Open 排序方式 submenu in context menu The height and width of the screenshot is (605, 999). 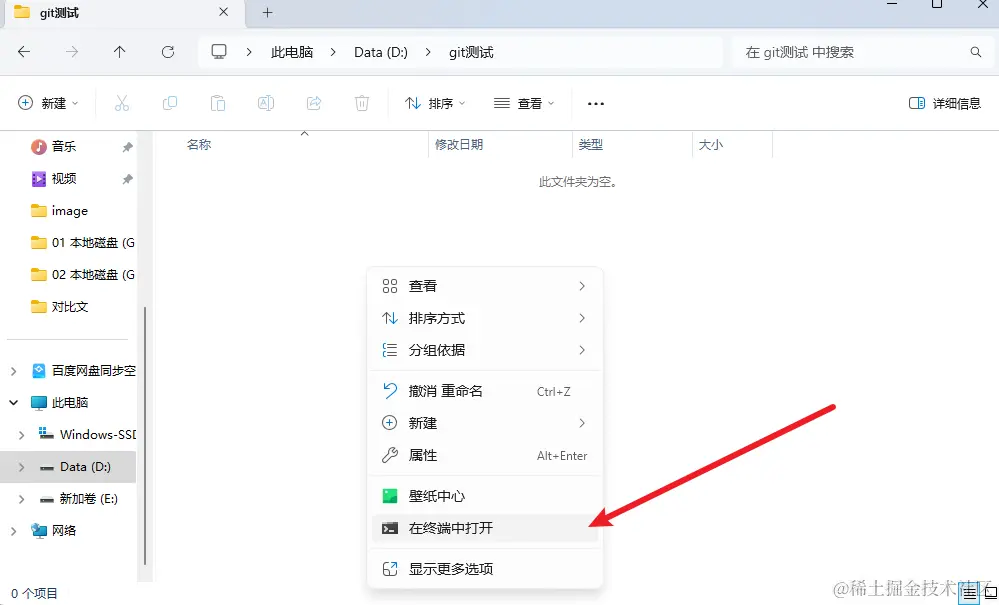(x=484, y=318)
